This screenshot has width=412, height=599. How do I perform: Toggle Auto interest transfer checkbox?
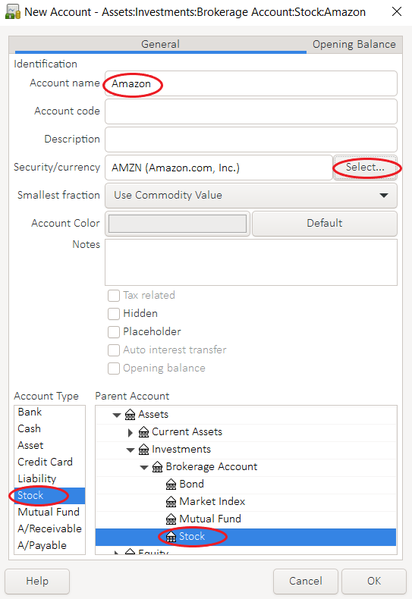coord(114,350)
